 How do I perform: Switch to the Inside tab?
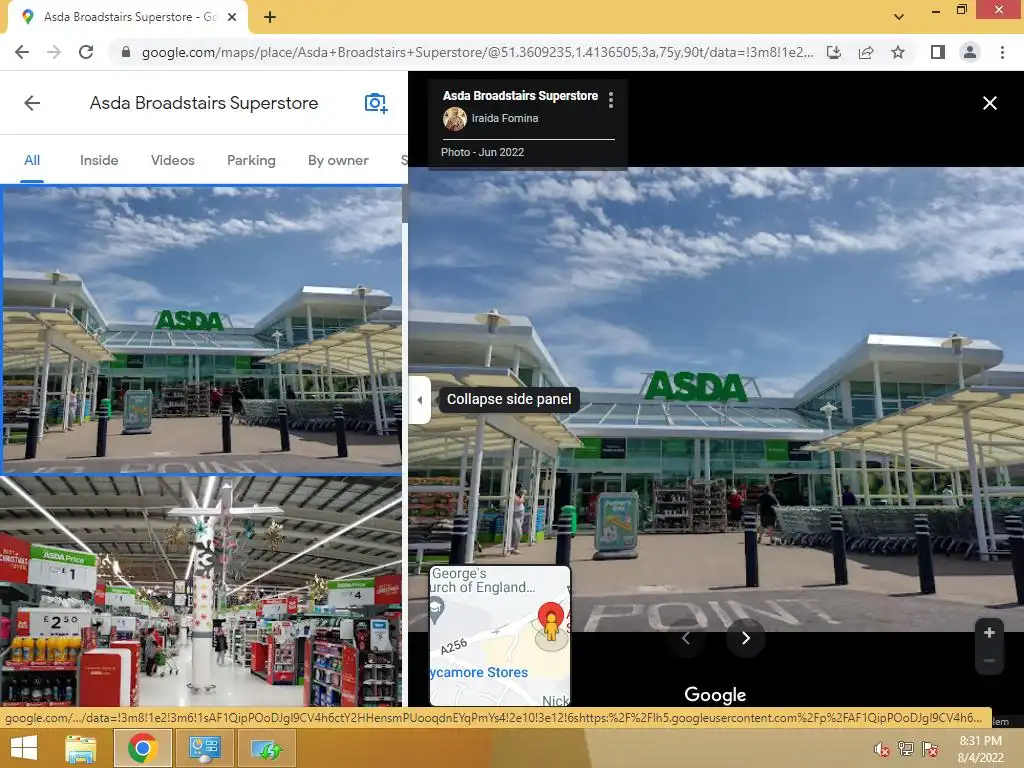[x=99, y=160]
